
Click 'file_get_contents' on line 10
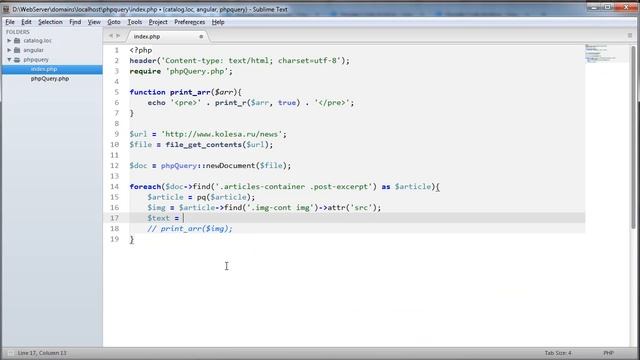pos(203,144)
